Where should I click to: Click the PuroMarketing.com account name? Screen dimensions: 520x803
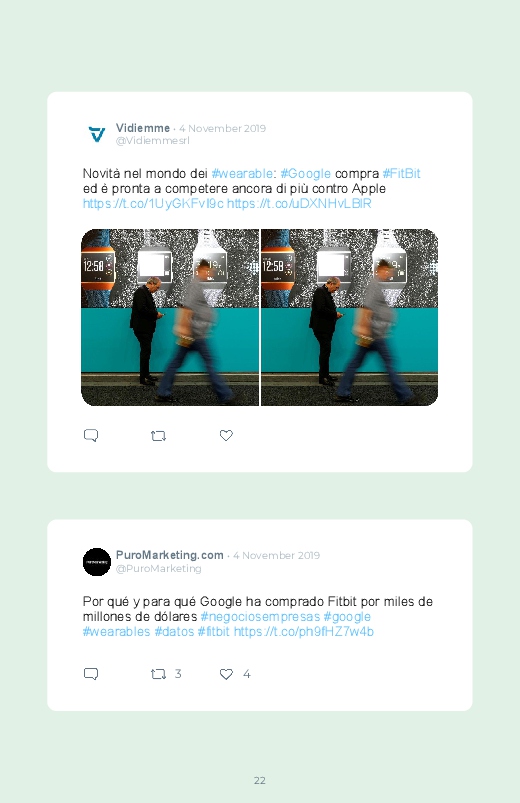170,555
